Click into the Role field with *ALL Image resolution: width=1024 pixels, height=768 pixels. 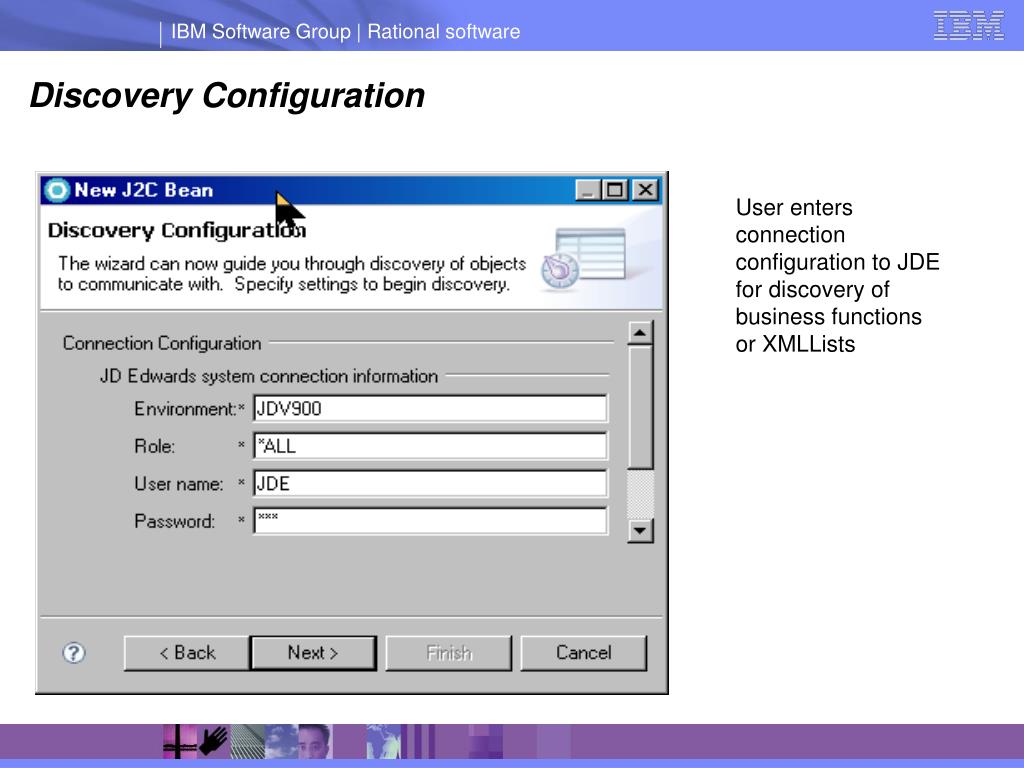430,446
